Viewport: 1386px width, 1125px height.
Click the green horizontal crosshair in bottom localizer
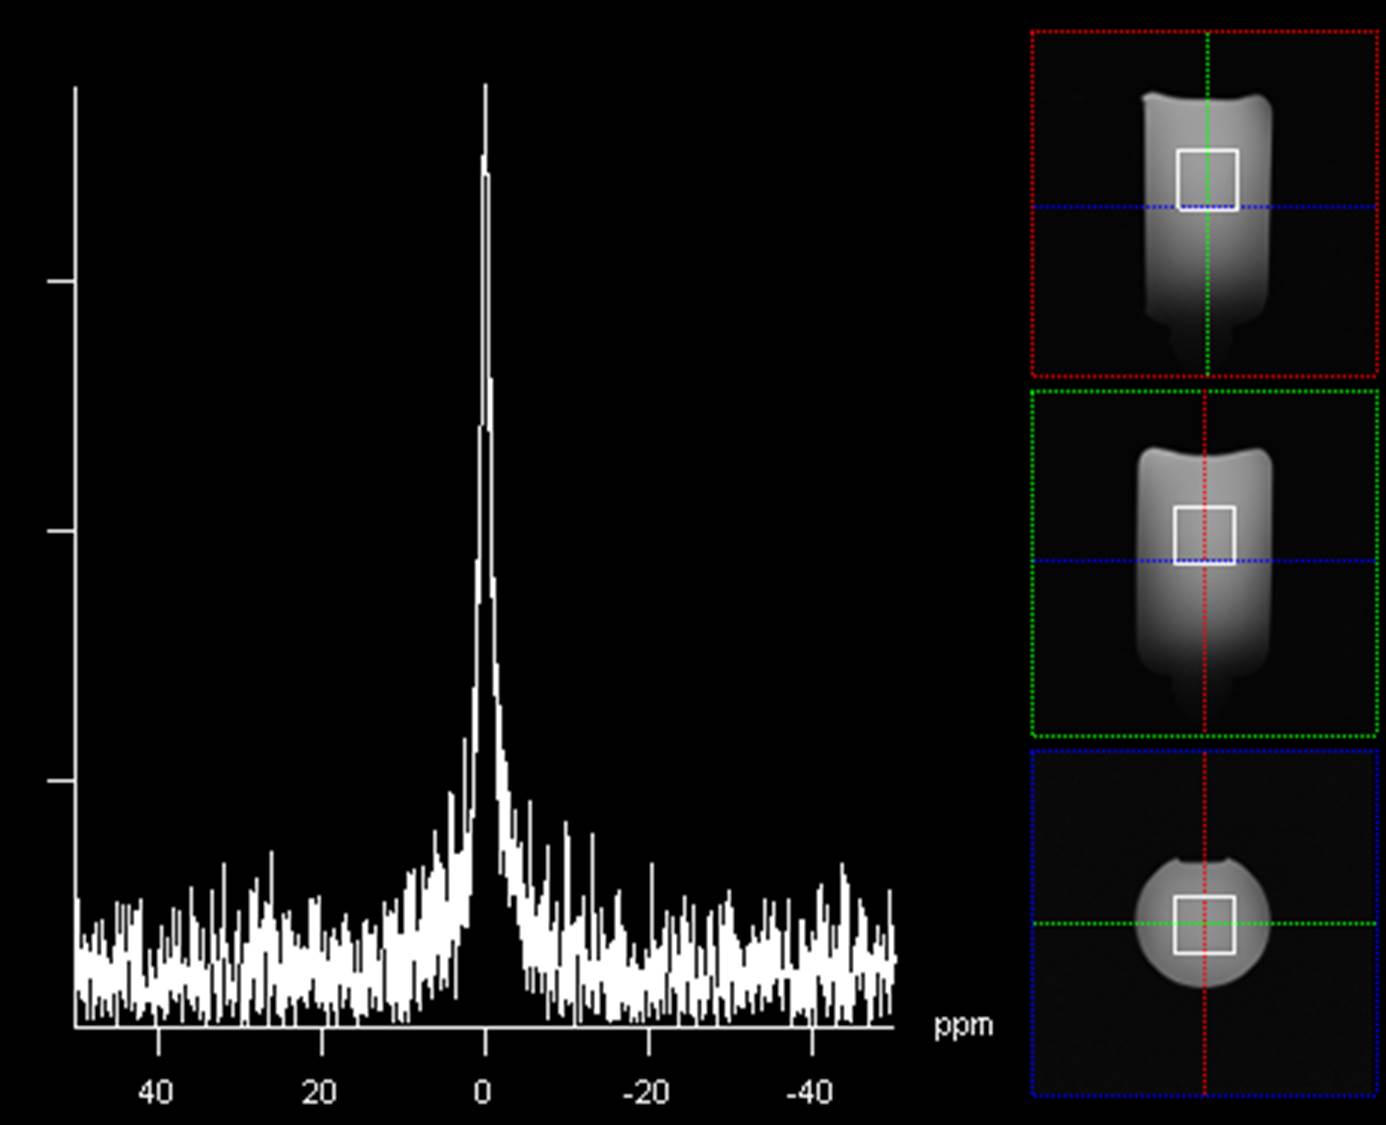tap(1090, 923)
